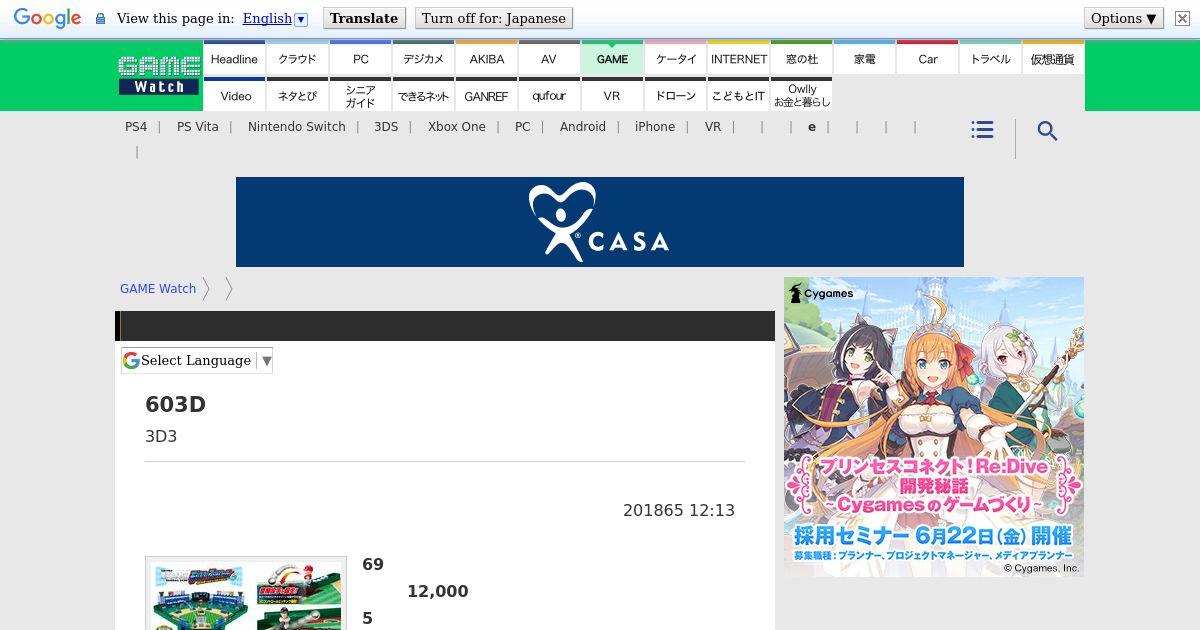Open the シニアガイド tab
This screenshot has height=630, width=1200.
click(360, 95)
